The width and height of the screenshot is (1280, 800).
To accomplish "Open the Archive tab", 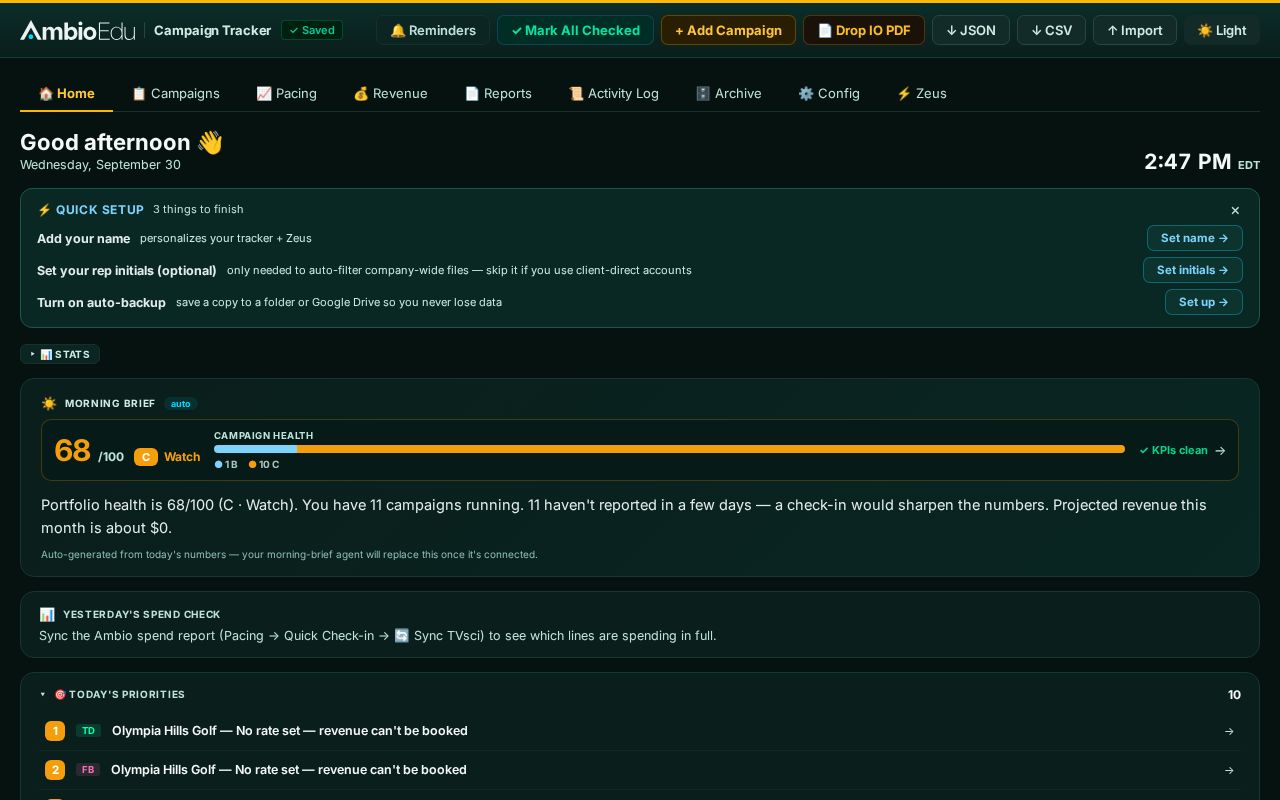I will tap(729, 93).
